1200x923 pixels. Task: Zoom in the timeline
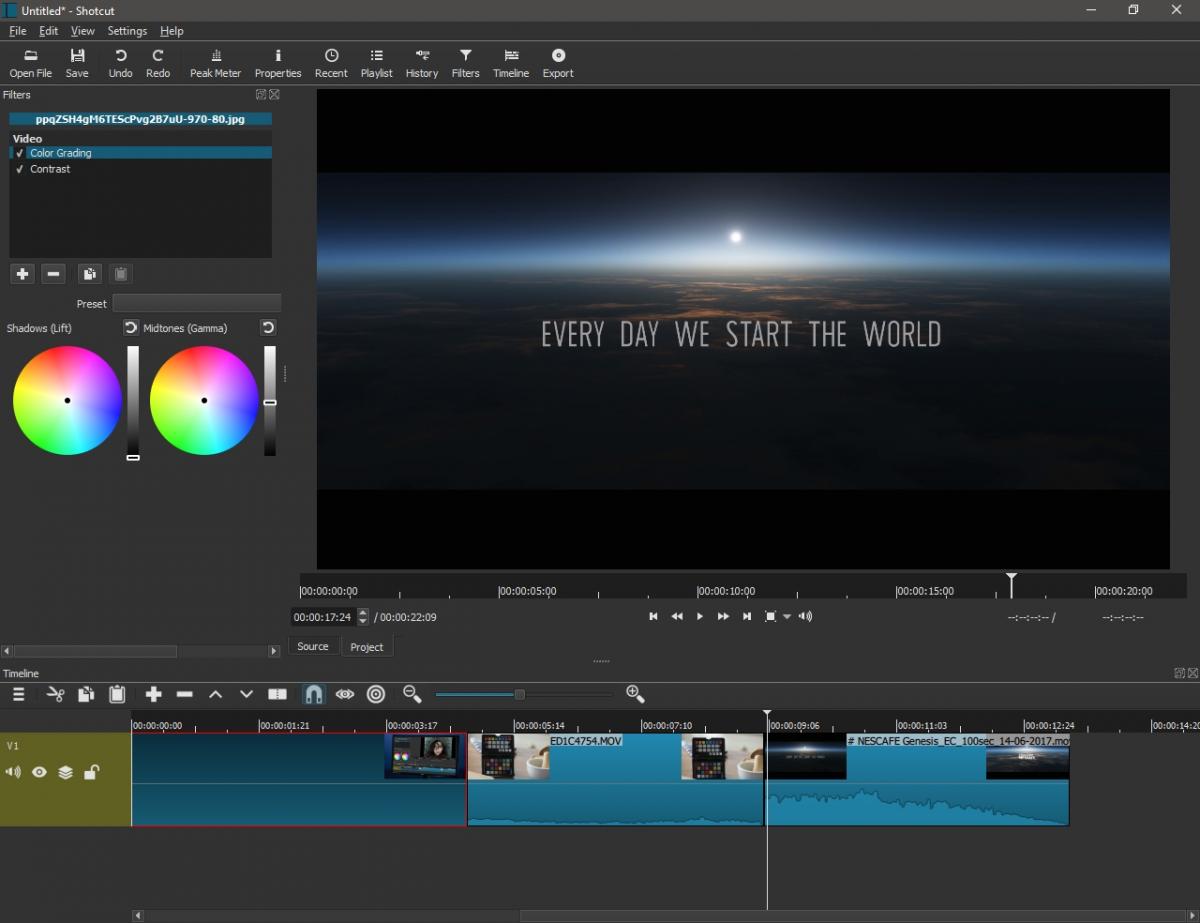[x=635, y=694]
